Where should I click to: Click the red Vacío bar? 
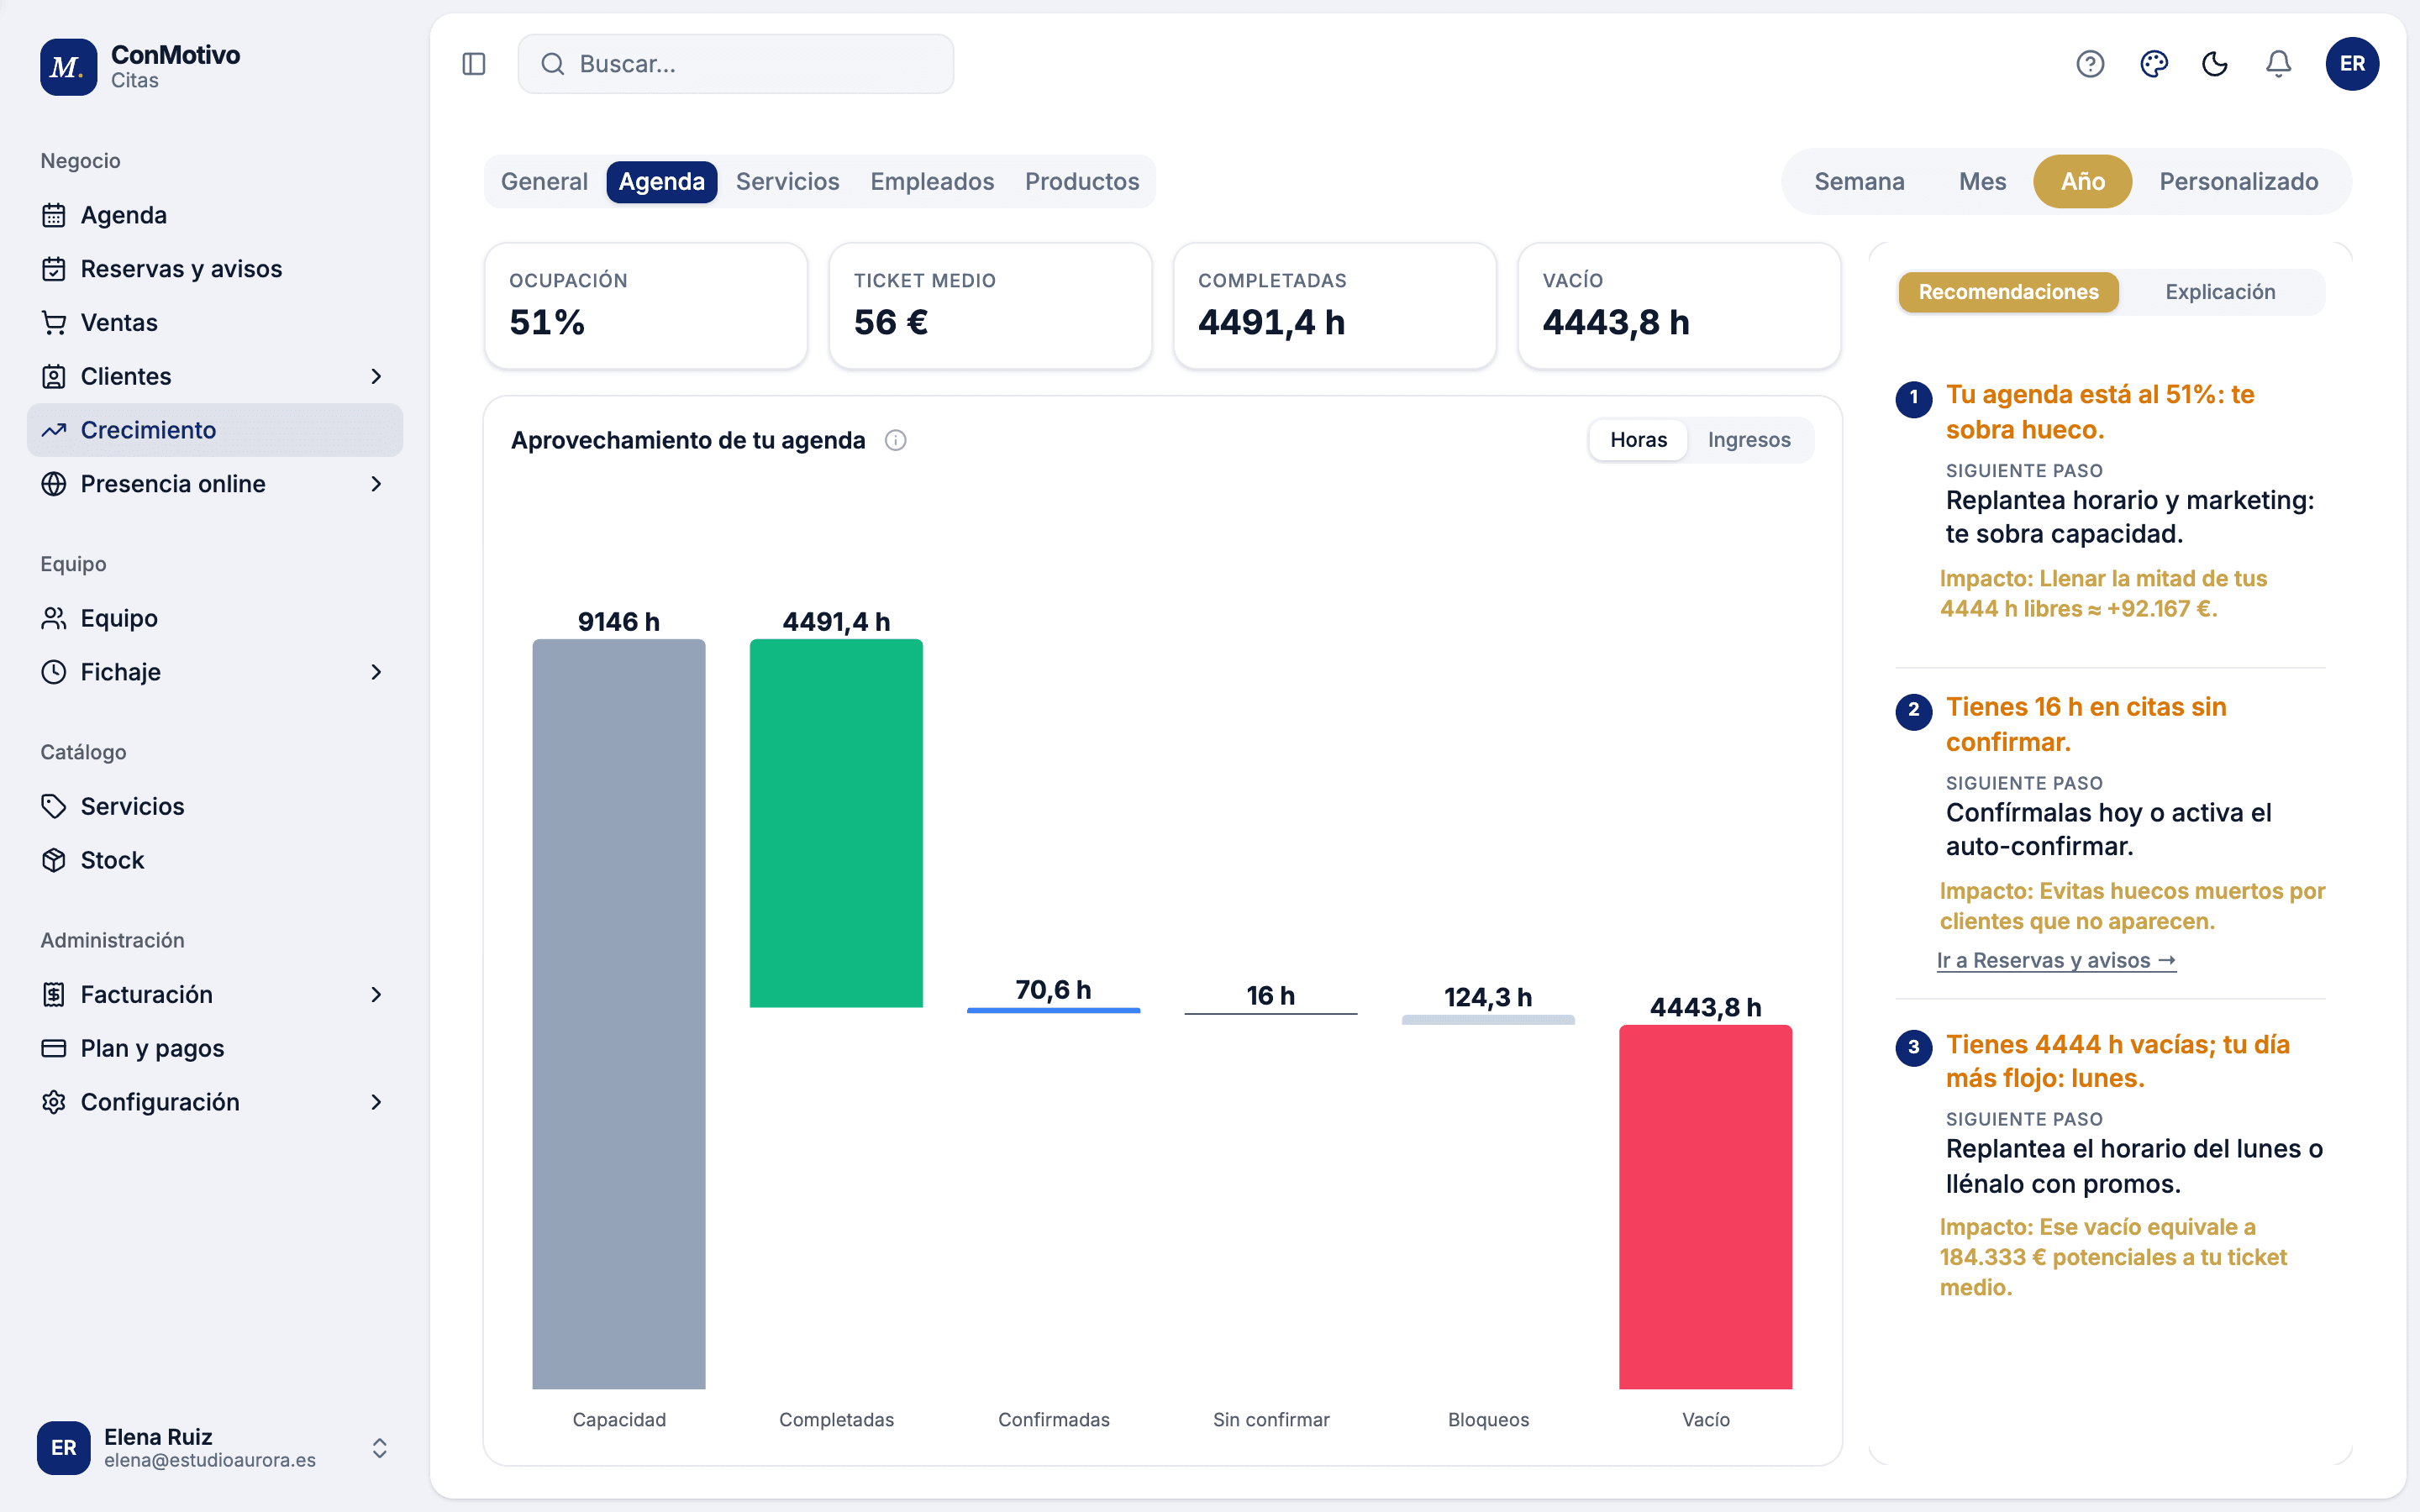coord(1705,1207)
